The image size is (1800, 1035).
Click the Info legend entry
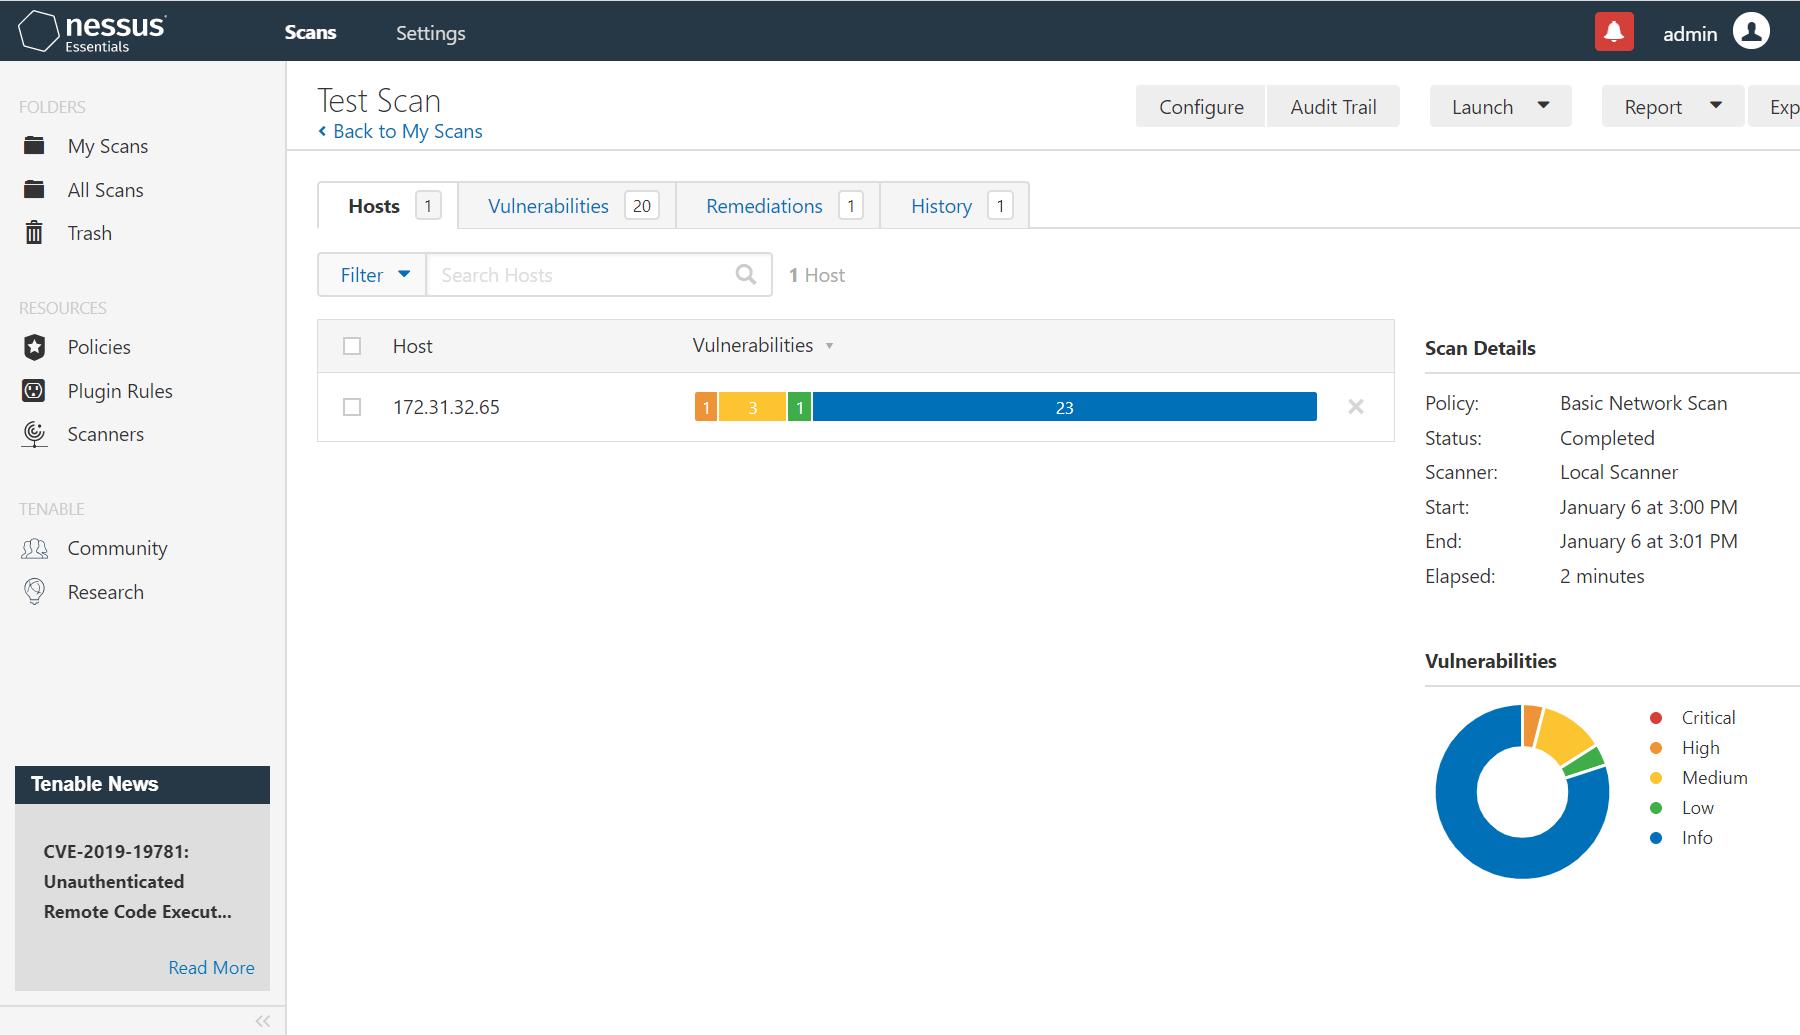tap(1681, 838)
